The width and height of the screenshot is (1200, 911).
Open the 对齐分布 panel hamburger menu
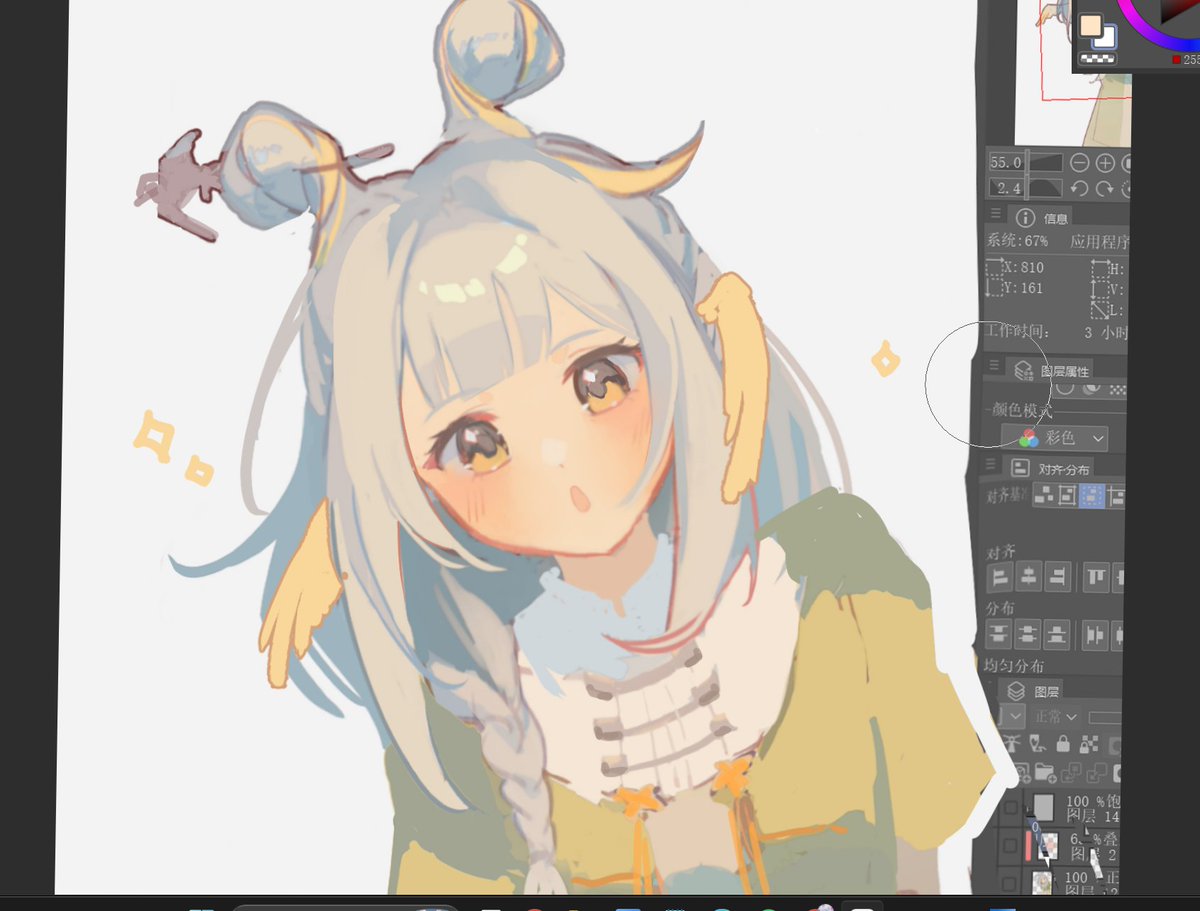990,464
